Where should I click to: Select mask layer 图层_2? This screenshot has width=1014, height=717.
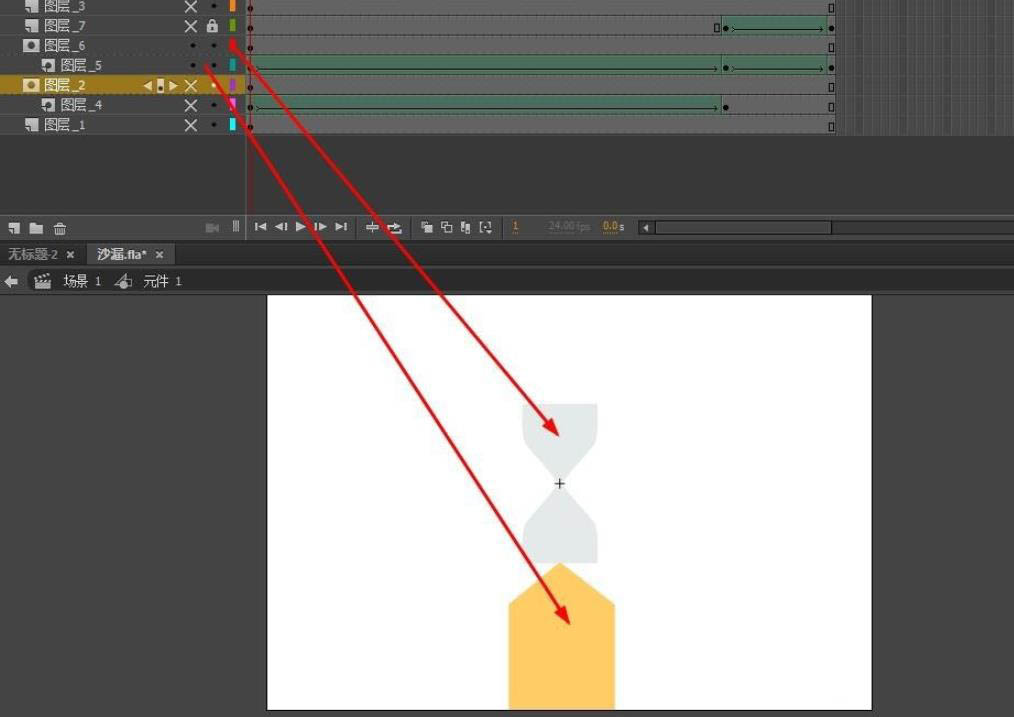click(x=64, y=85)
